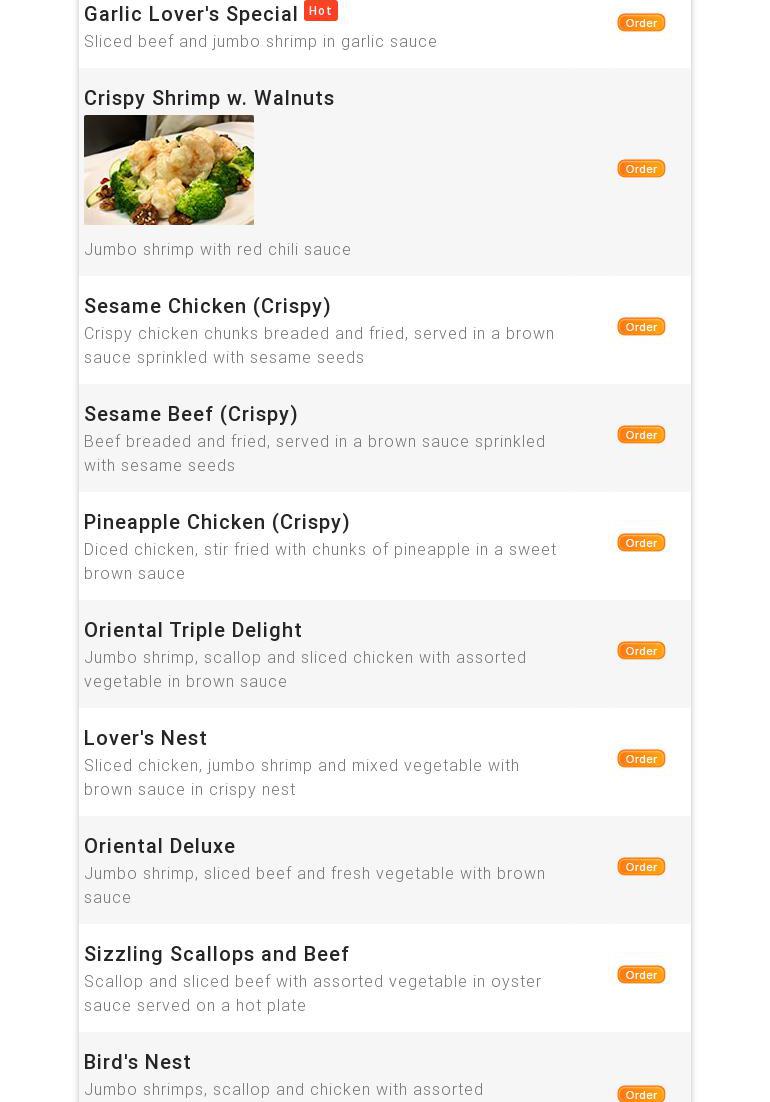The width and height of the screenshot is (770, 1102).
Task: Open the Crispy Shrimp with Walnuts photo
Action: (169, 170)
